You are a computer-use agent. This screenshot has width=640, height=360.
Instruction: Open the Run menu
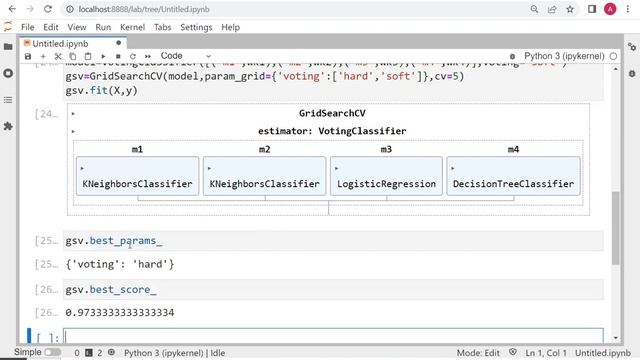pos(103,27)
